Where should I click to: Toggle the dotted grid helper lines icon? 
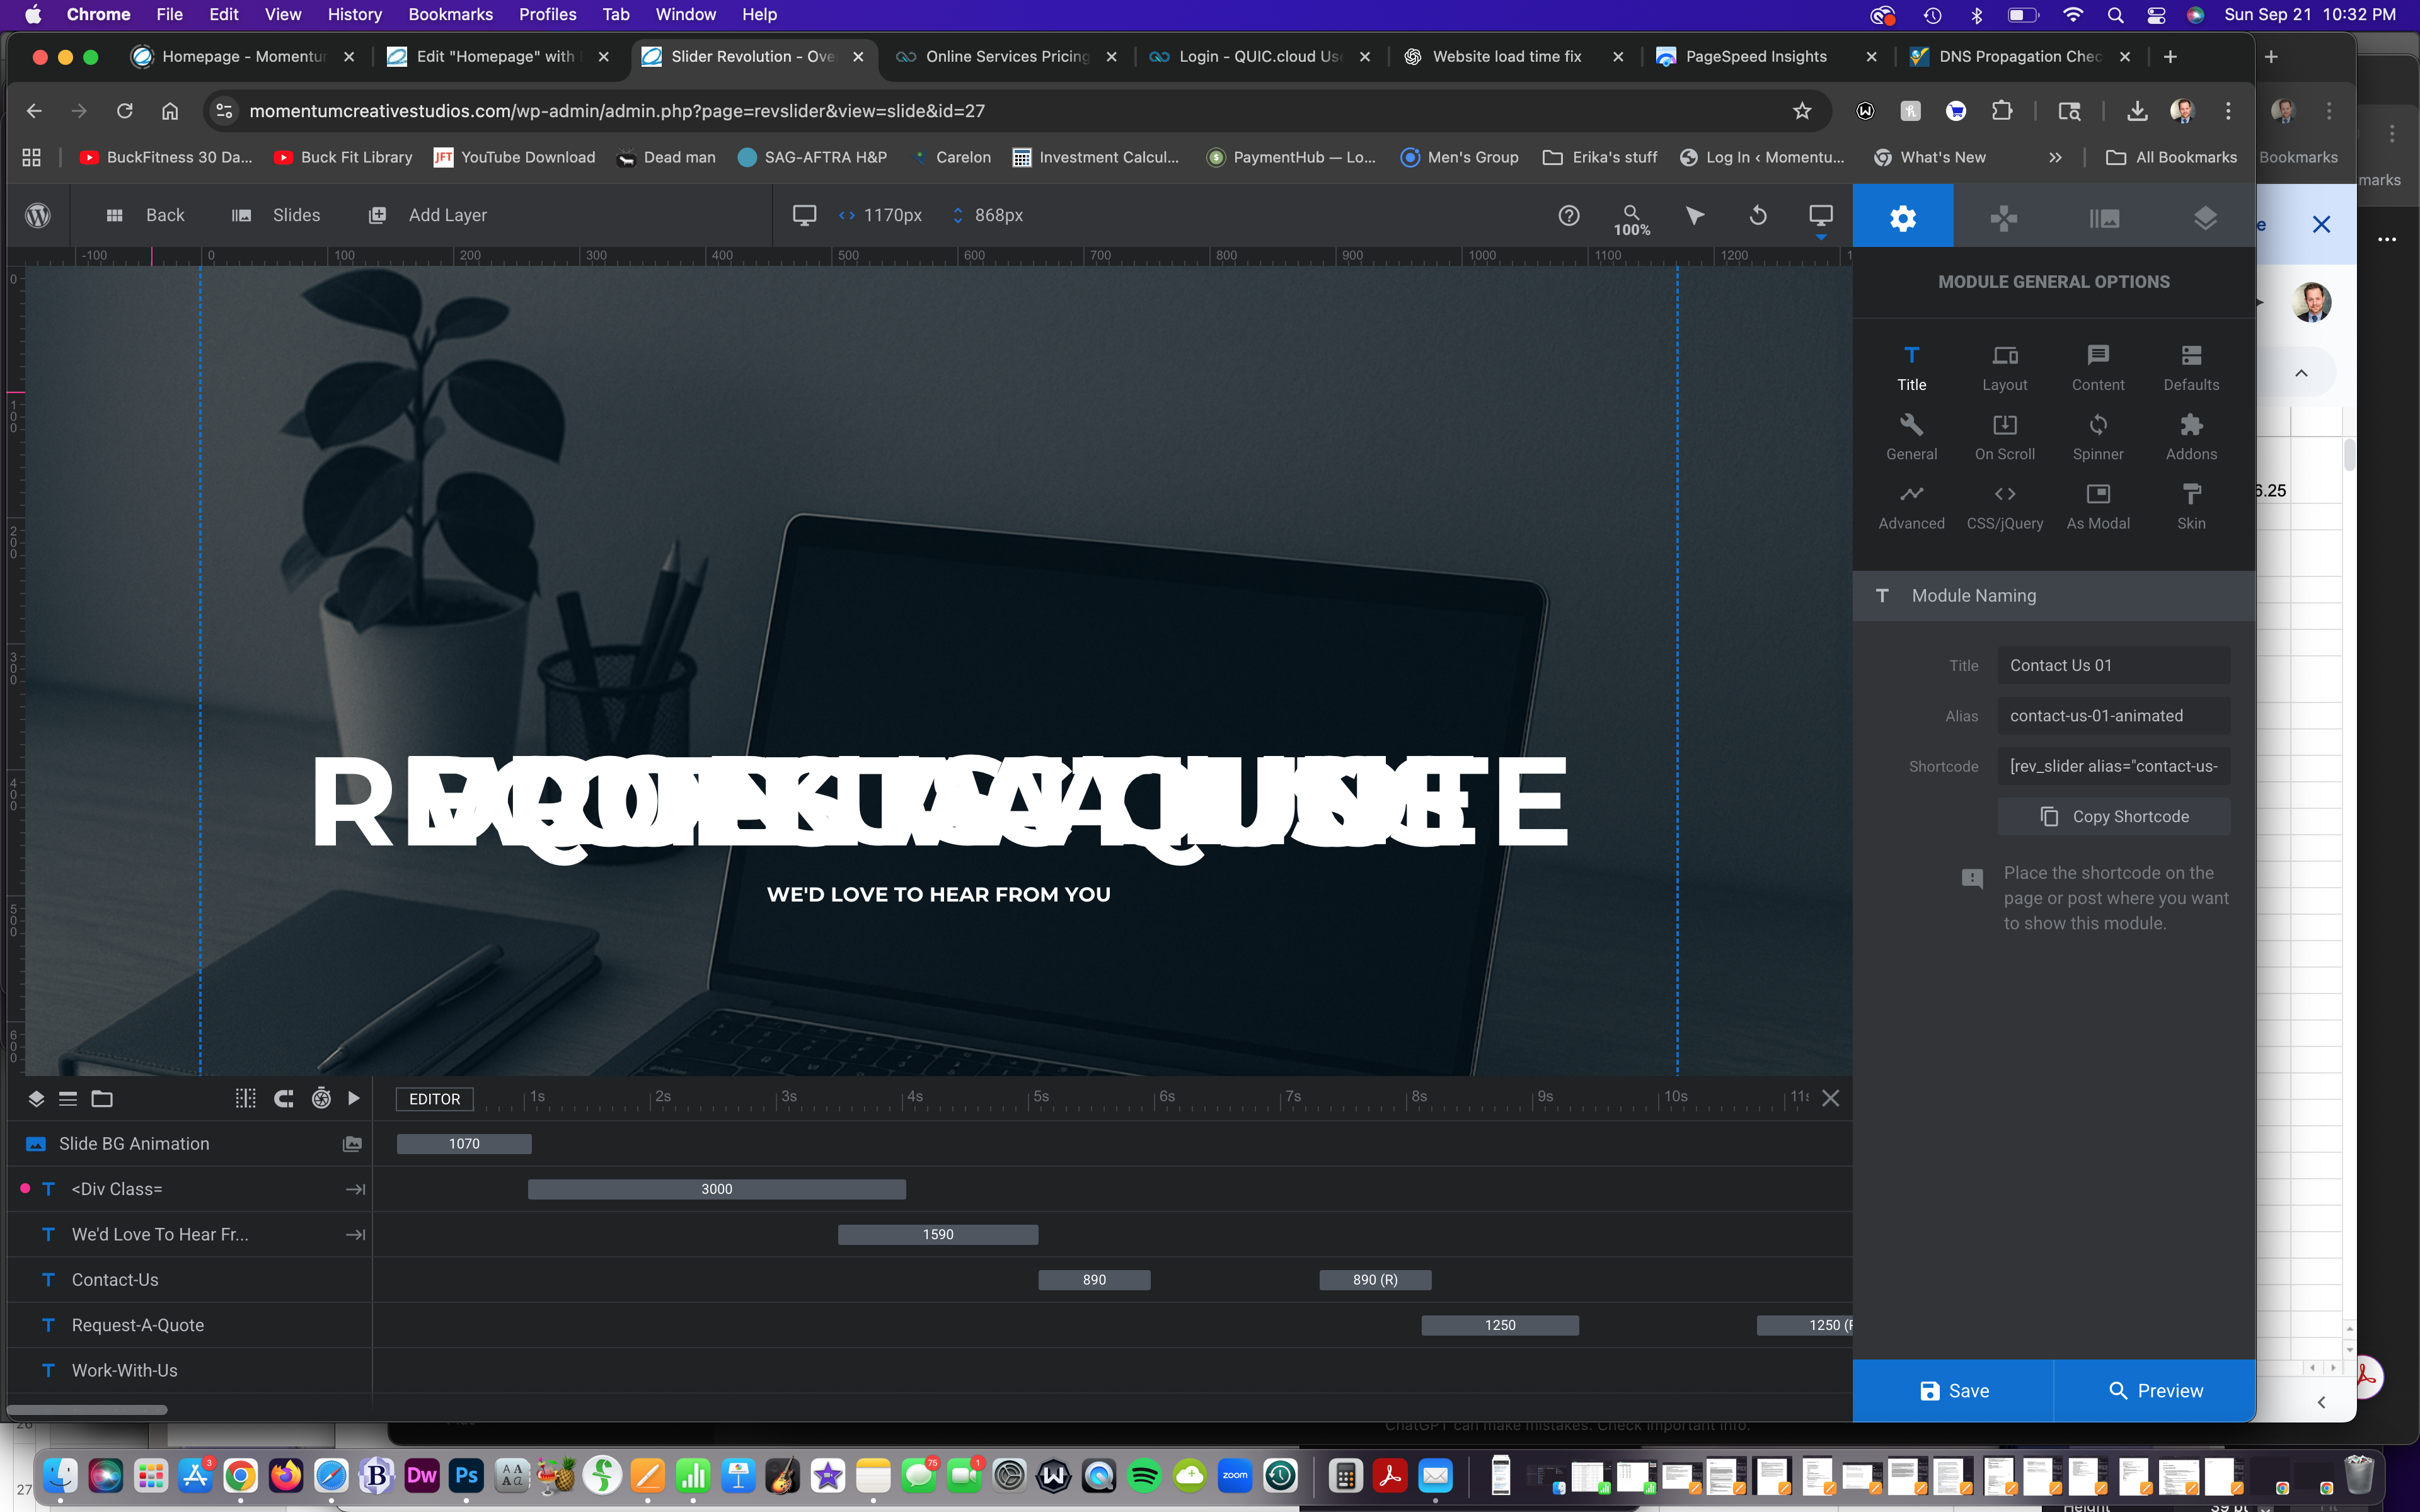point(245,1098)
